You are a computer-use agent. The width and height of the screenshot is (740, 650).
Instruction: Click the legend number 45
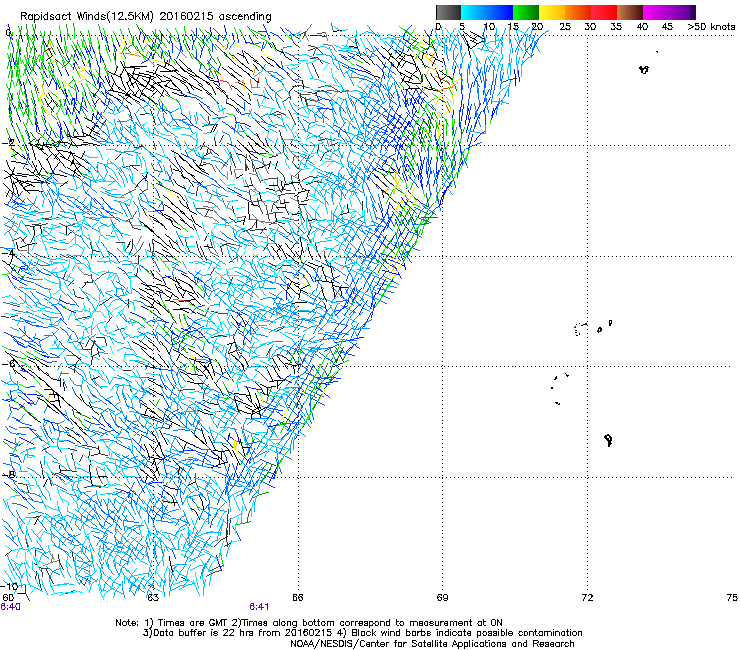click(667, 27)
